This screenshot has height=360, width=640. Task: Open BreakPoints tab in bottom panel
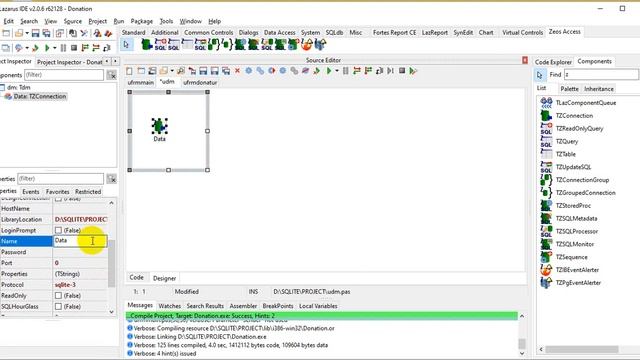click(x=278, y=306)
